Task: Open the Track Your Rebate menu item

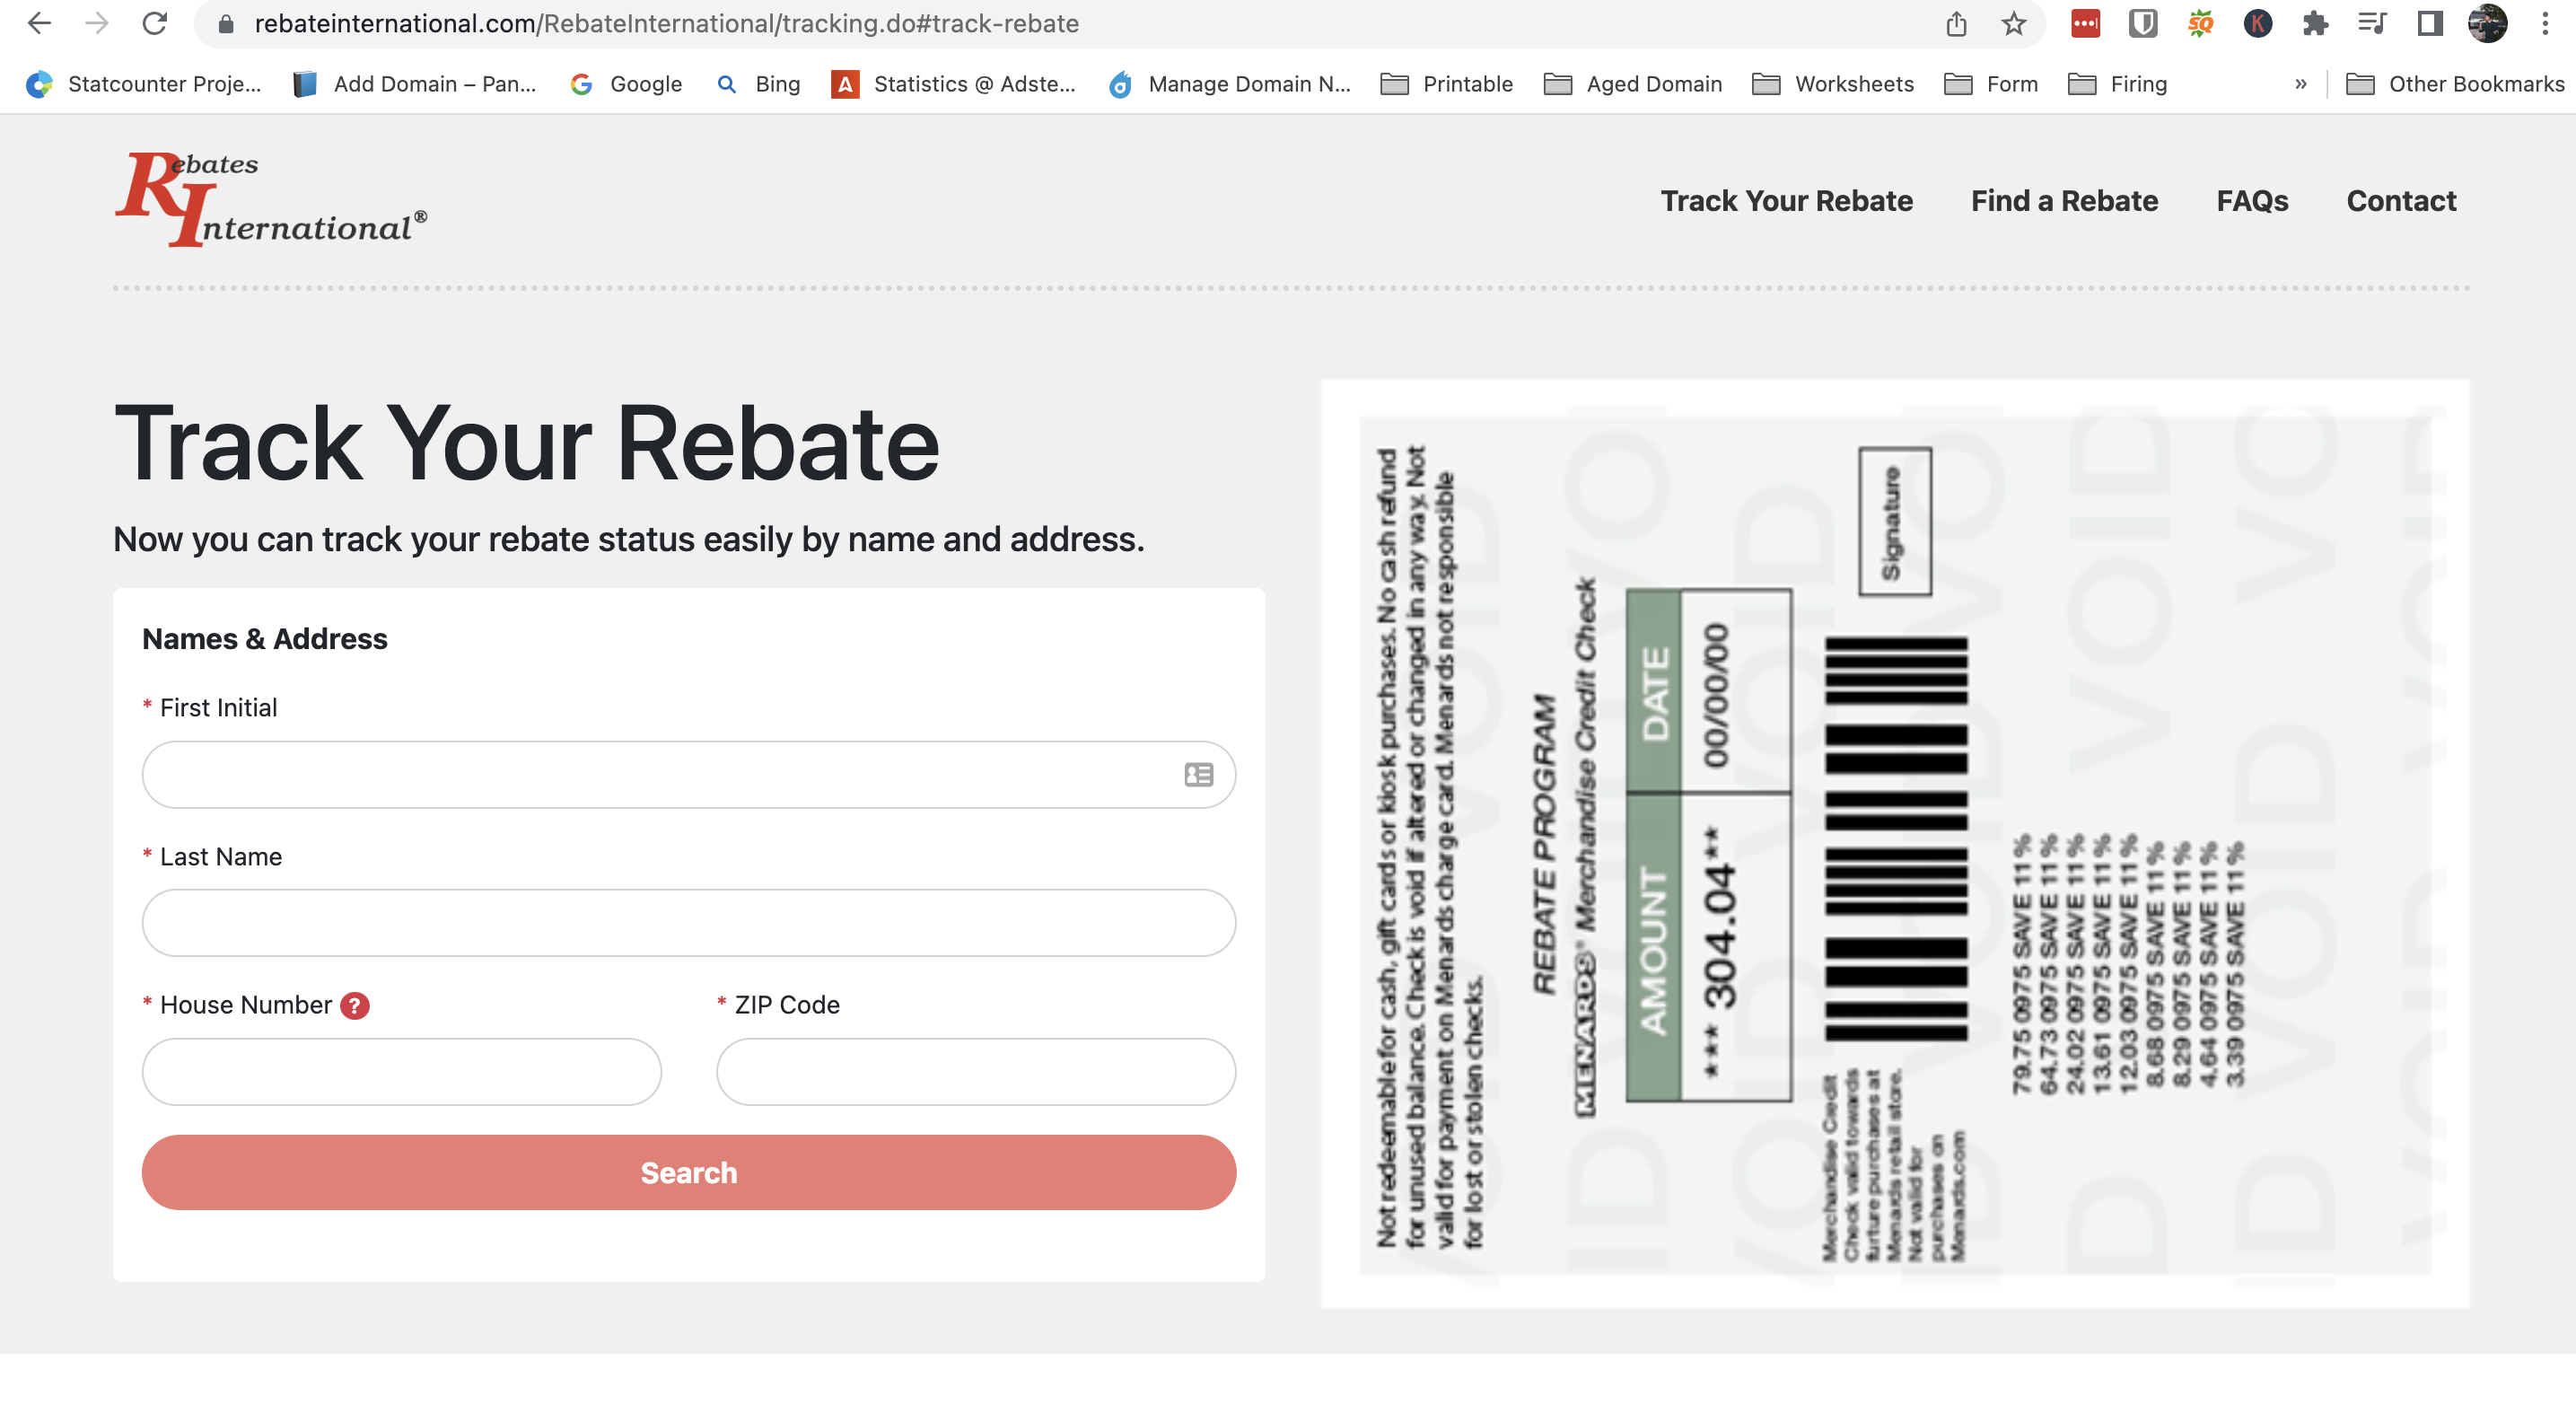Action: pos(1787,199)
